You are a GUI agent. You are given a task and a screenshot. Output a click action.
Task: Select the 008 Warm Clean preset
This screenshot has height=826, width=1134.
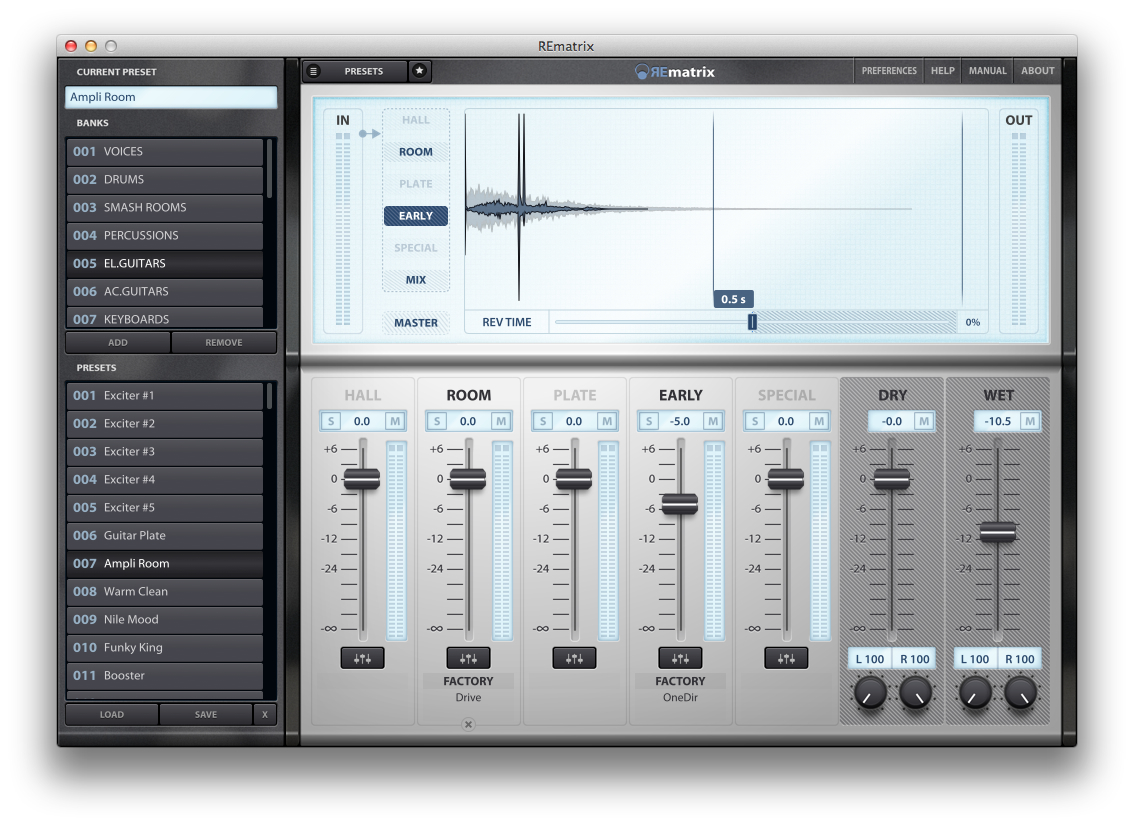click(163, 591)
